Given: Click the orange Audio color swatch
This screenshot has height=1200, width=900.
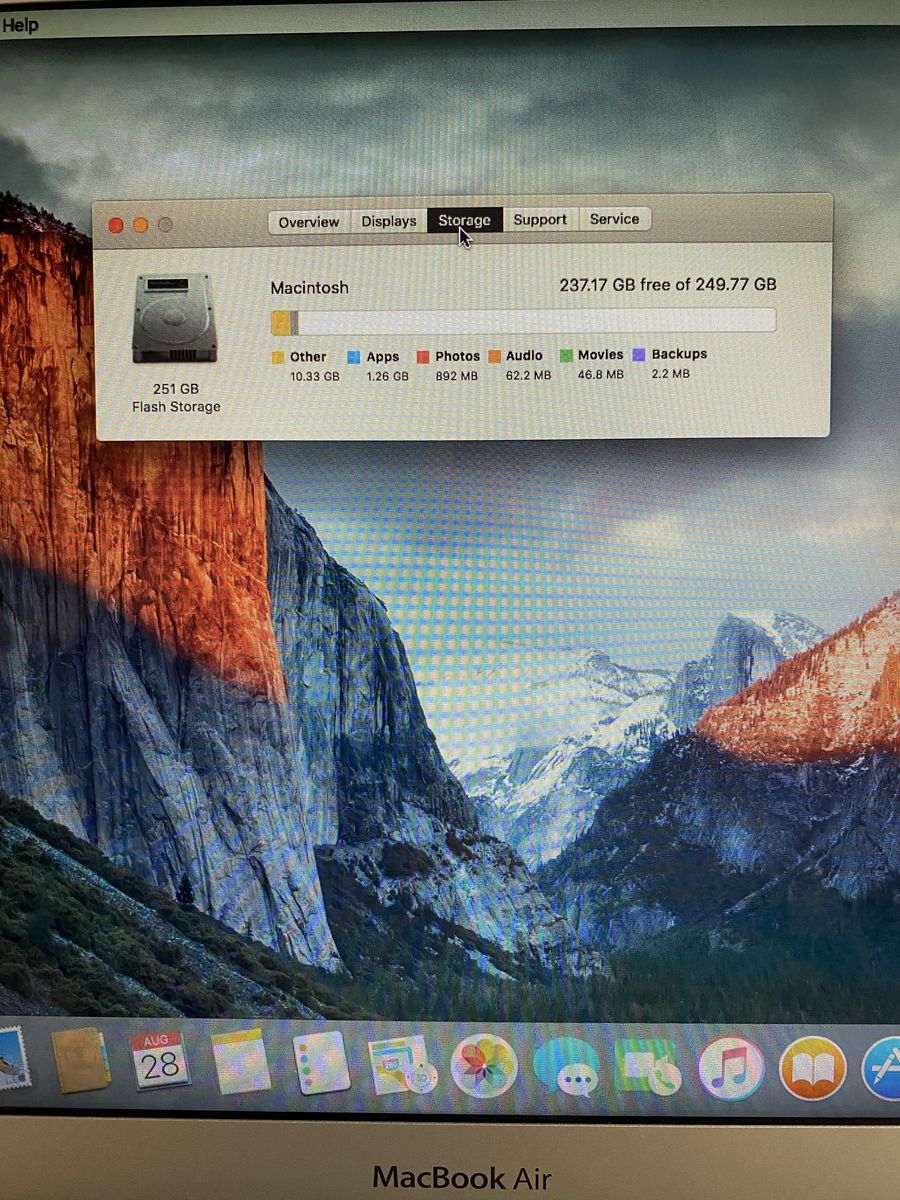Looking at the screenshot, I should 495,356.
